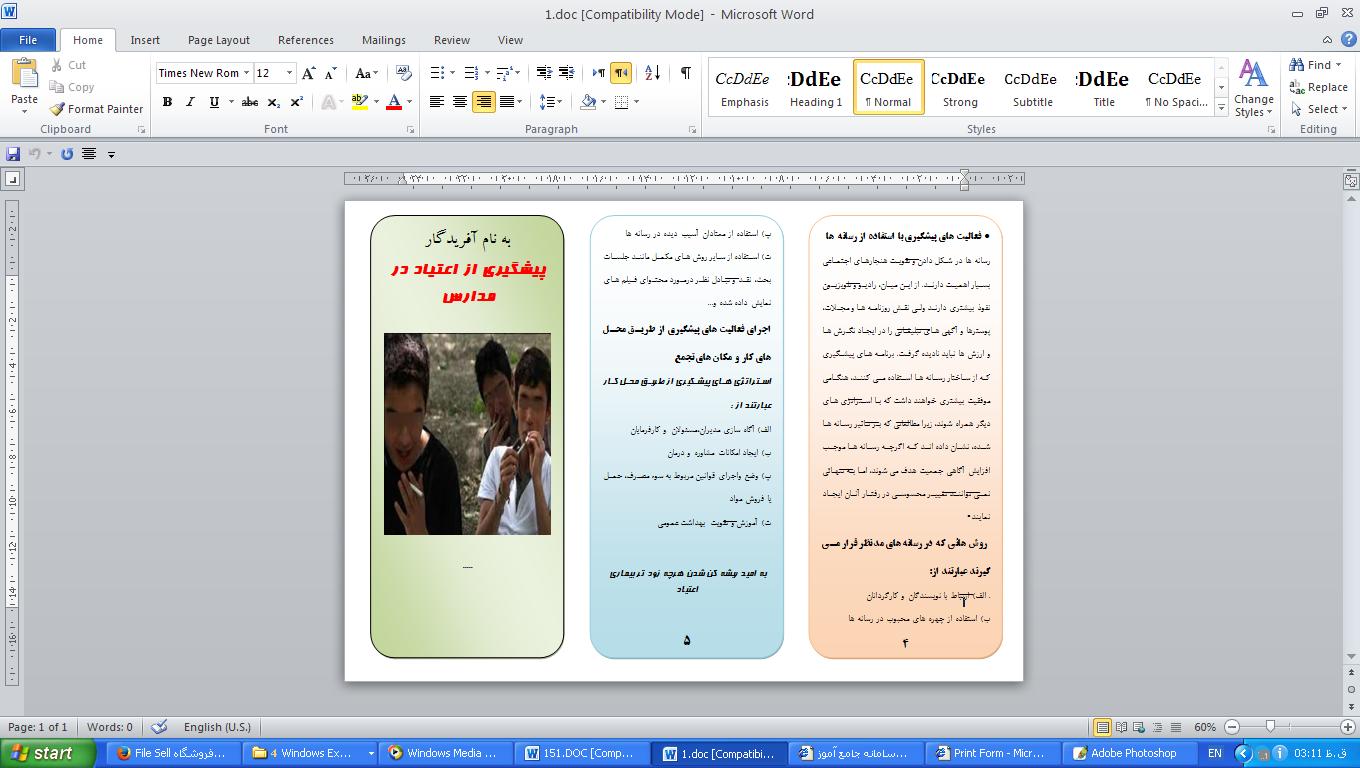The width and height of the screenshot is (1360, 768).
Task: Switch to Full Screen Reading view
Action: click(x=1121, y=727)
